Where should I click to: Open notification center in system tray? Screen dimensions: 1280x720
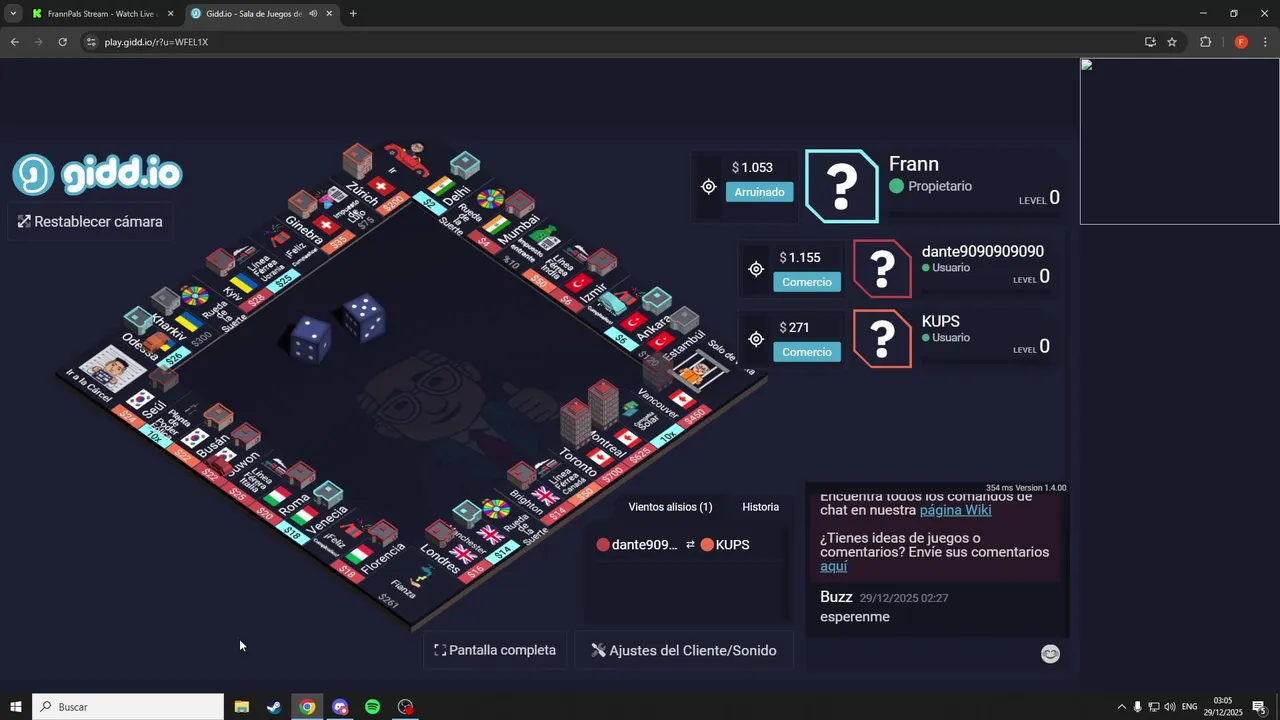tap(1259, 707)
